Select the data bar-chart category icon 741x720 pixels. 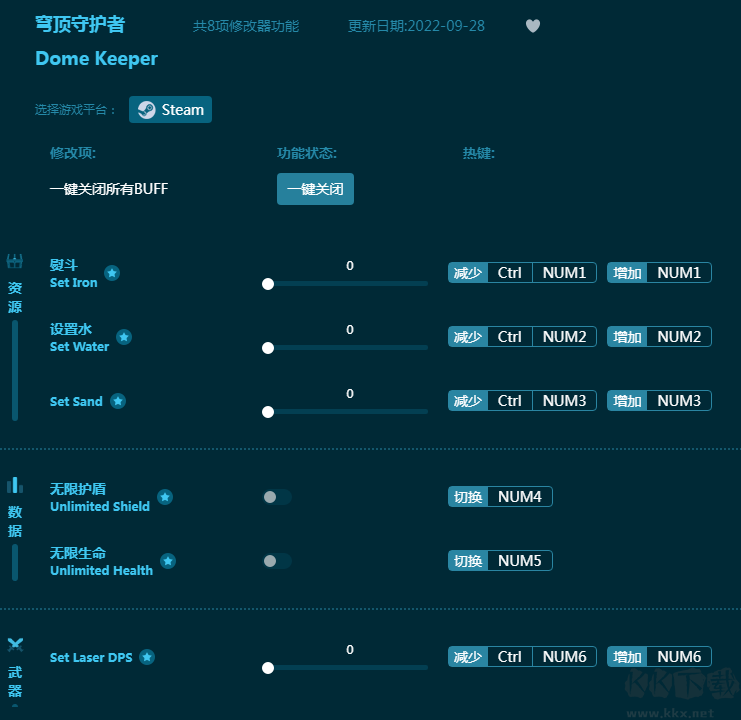click(15, 485)
